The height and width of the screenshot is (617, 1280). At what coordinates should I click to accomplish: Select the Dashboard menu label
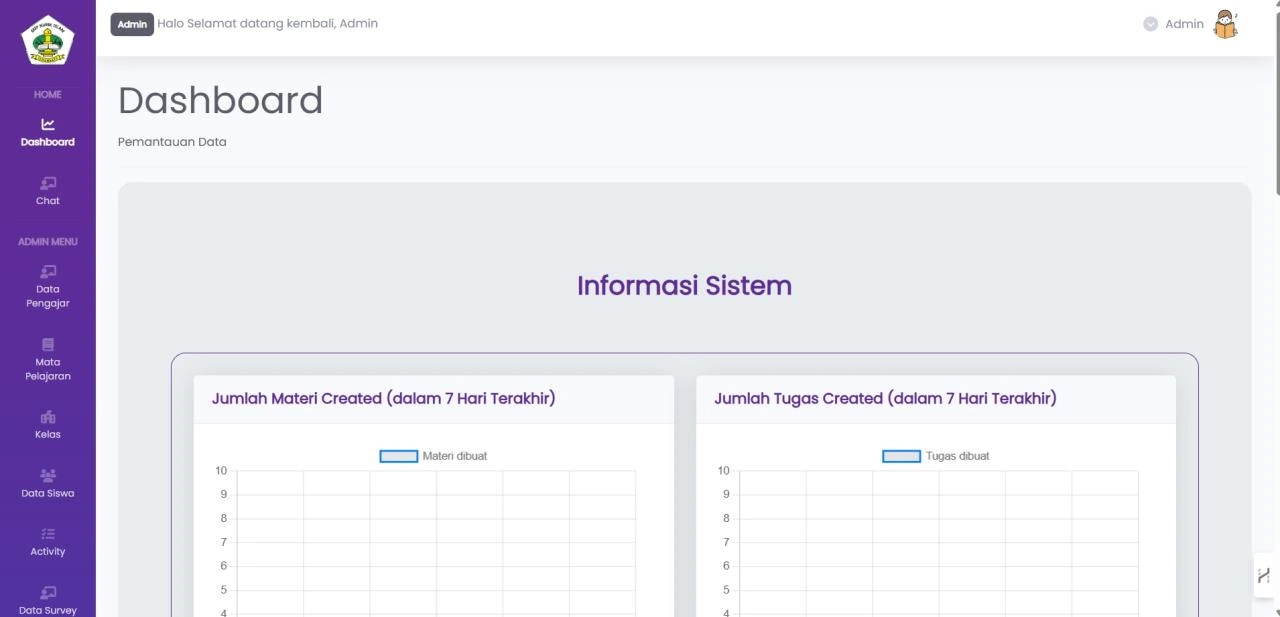coord(48,142)
